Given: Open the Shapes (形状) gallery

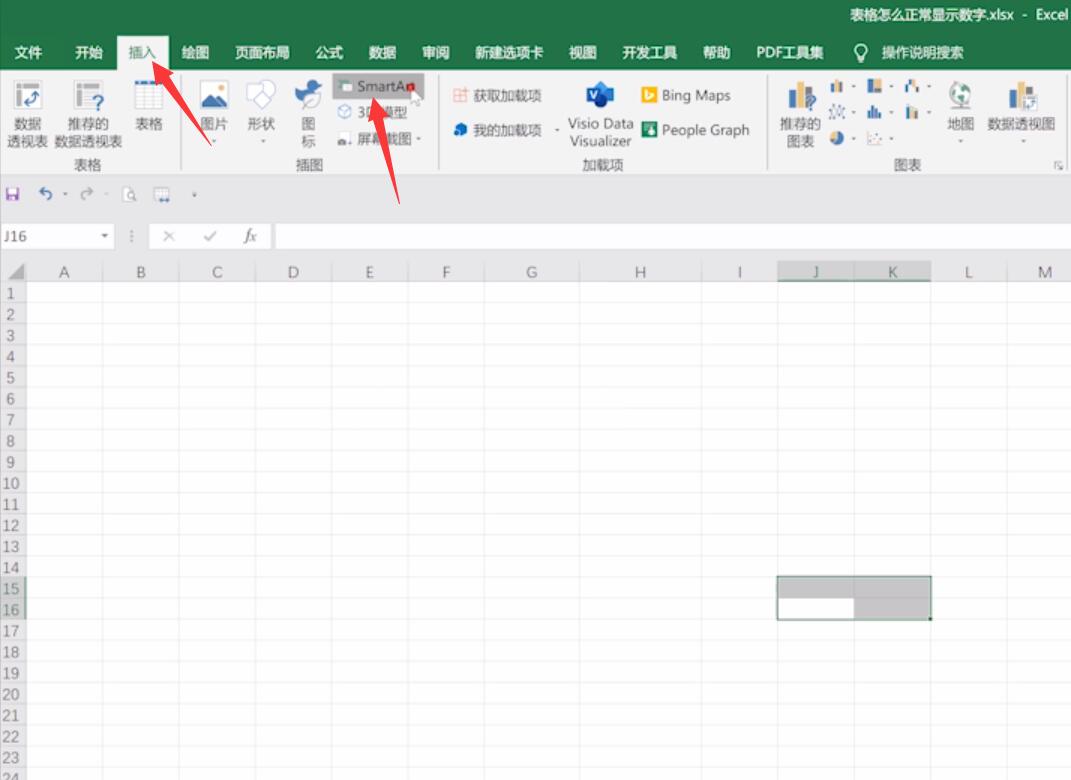Looking at the screenshot, I should coord(261,112).
